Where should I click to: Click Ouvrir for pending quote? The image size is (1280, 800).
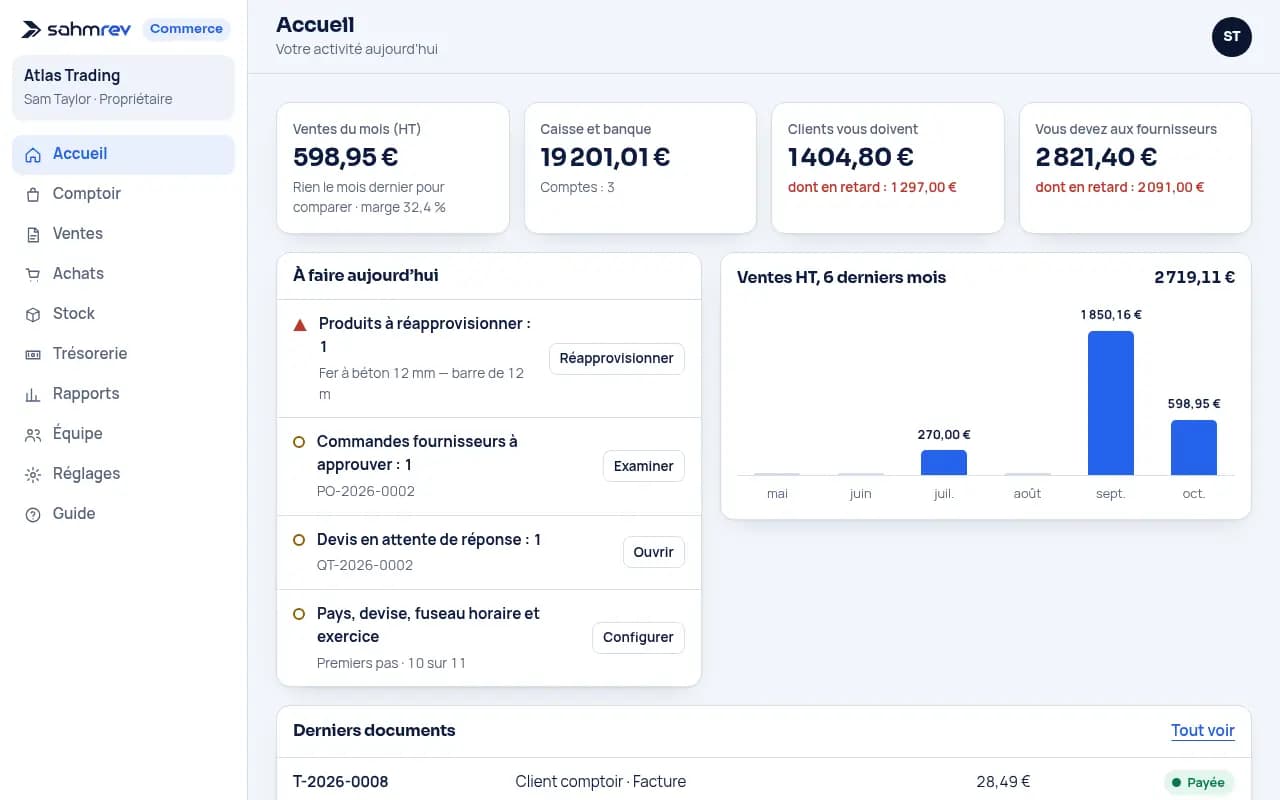click(x=653, y=552)
